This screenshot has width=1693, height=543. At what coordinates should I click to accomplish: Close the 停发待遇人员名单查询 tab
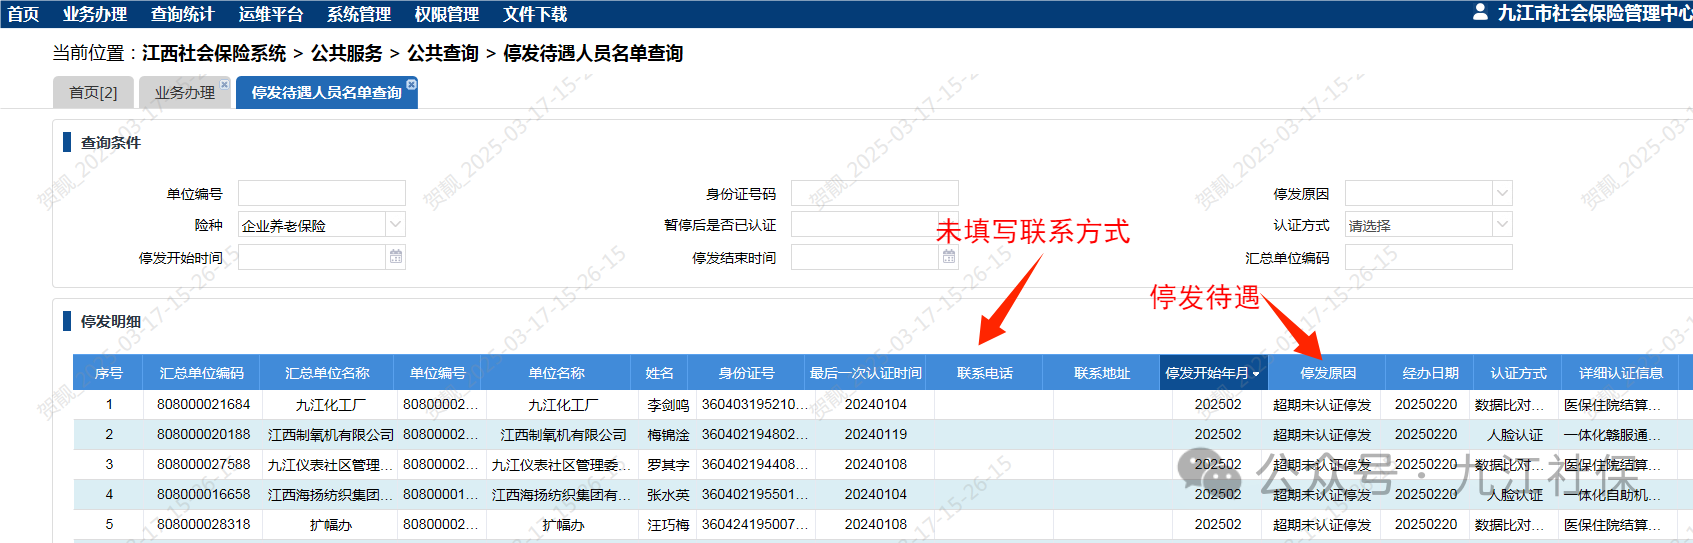point(411,85)
